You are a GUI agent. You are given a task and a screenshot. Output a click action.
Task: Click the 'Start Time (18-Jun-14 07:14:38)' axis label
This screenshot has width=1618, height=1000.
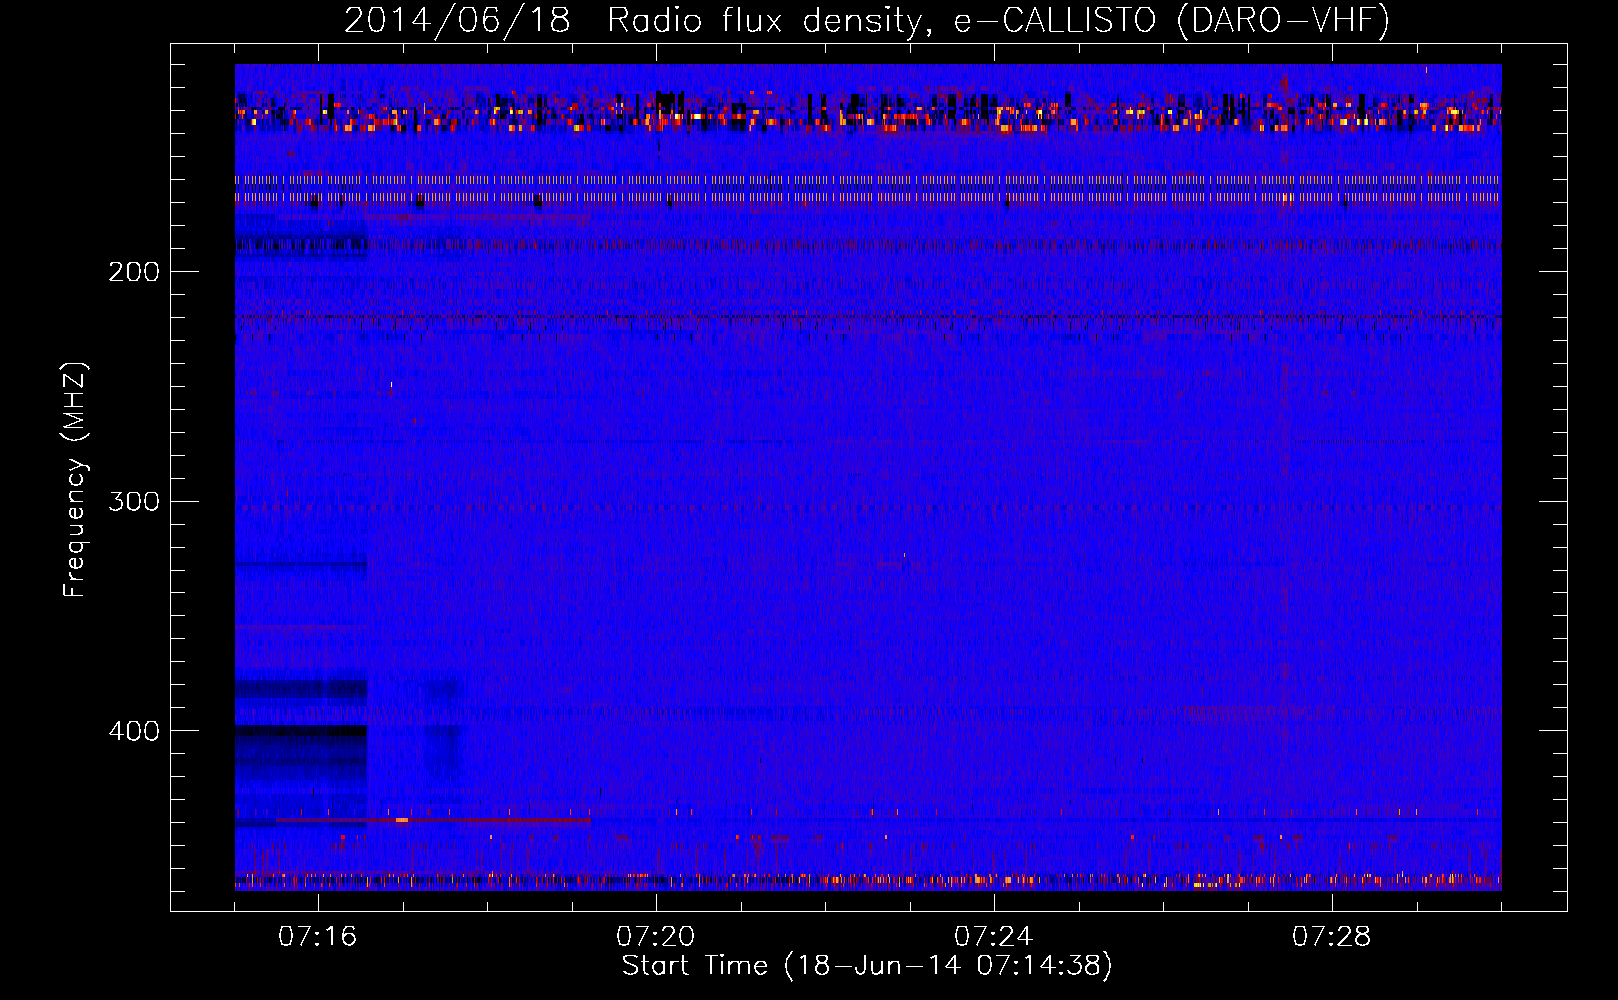[867, 966]
